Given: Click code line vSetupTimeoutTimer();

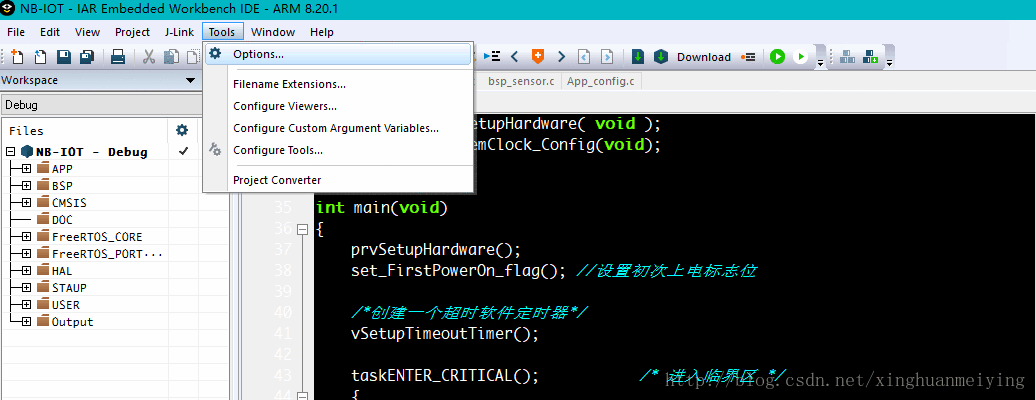Looking at the screenshot, I should point(445,334).
